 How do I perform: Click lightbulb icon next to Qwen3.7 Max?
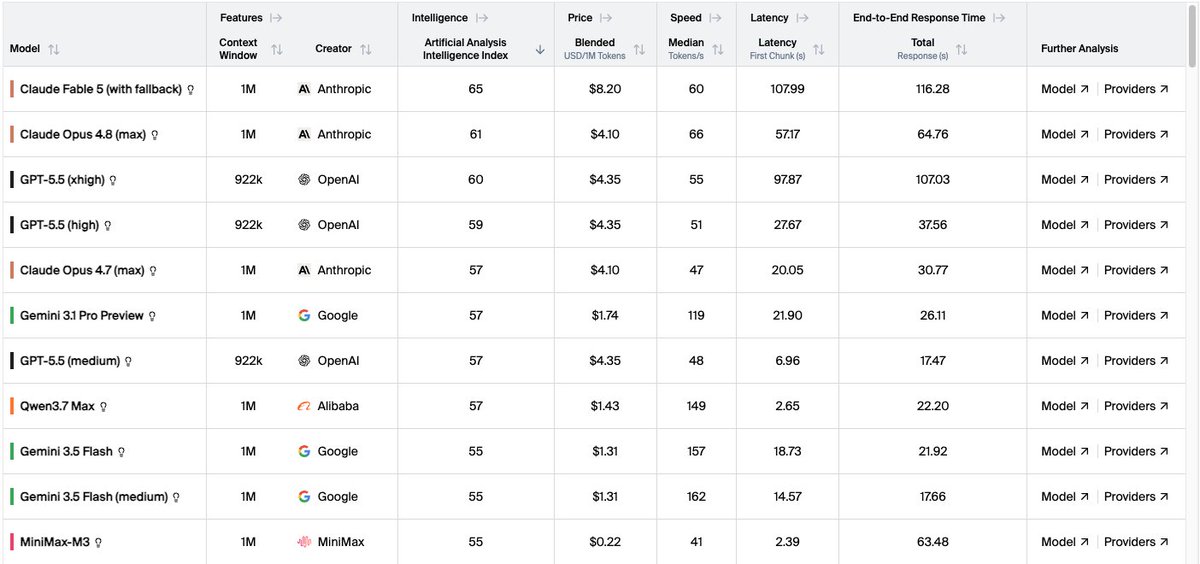[103, 407]
